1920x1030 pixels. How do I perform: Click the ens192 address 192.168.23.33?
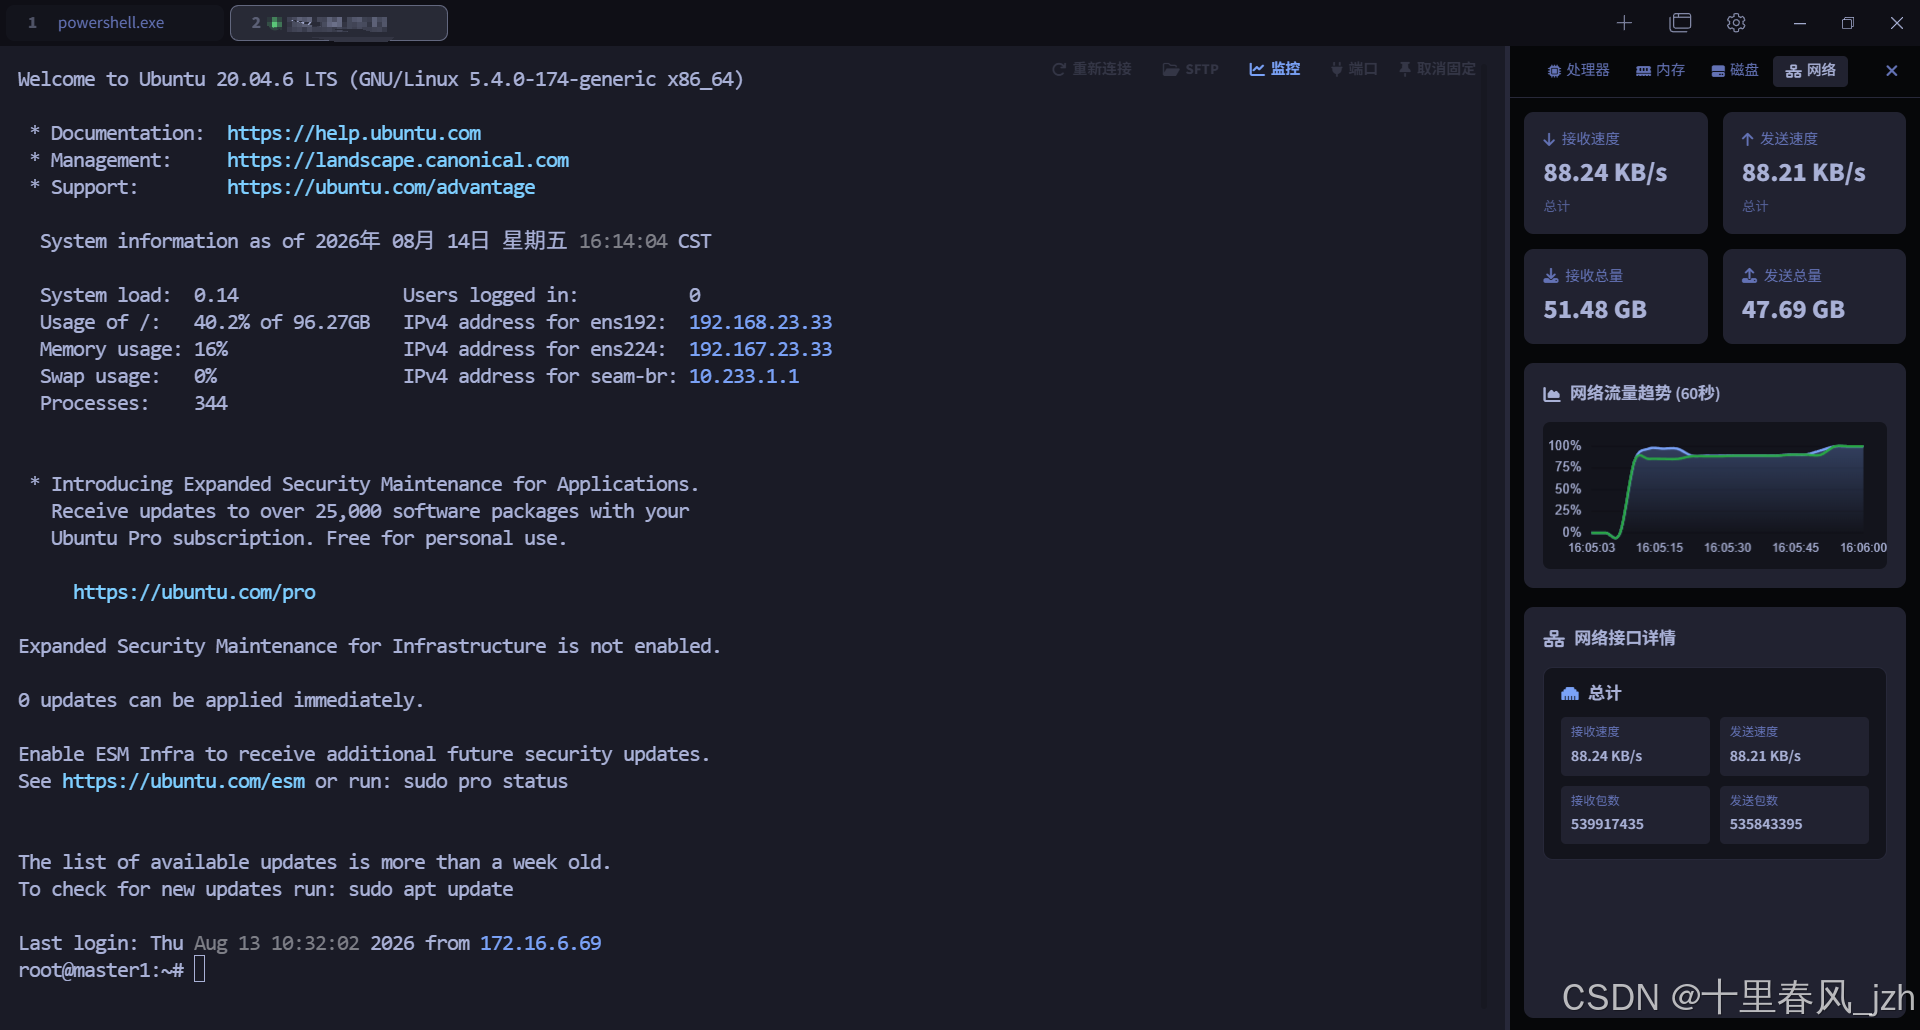(760, 322)
